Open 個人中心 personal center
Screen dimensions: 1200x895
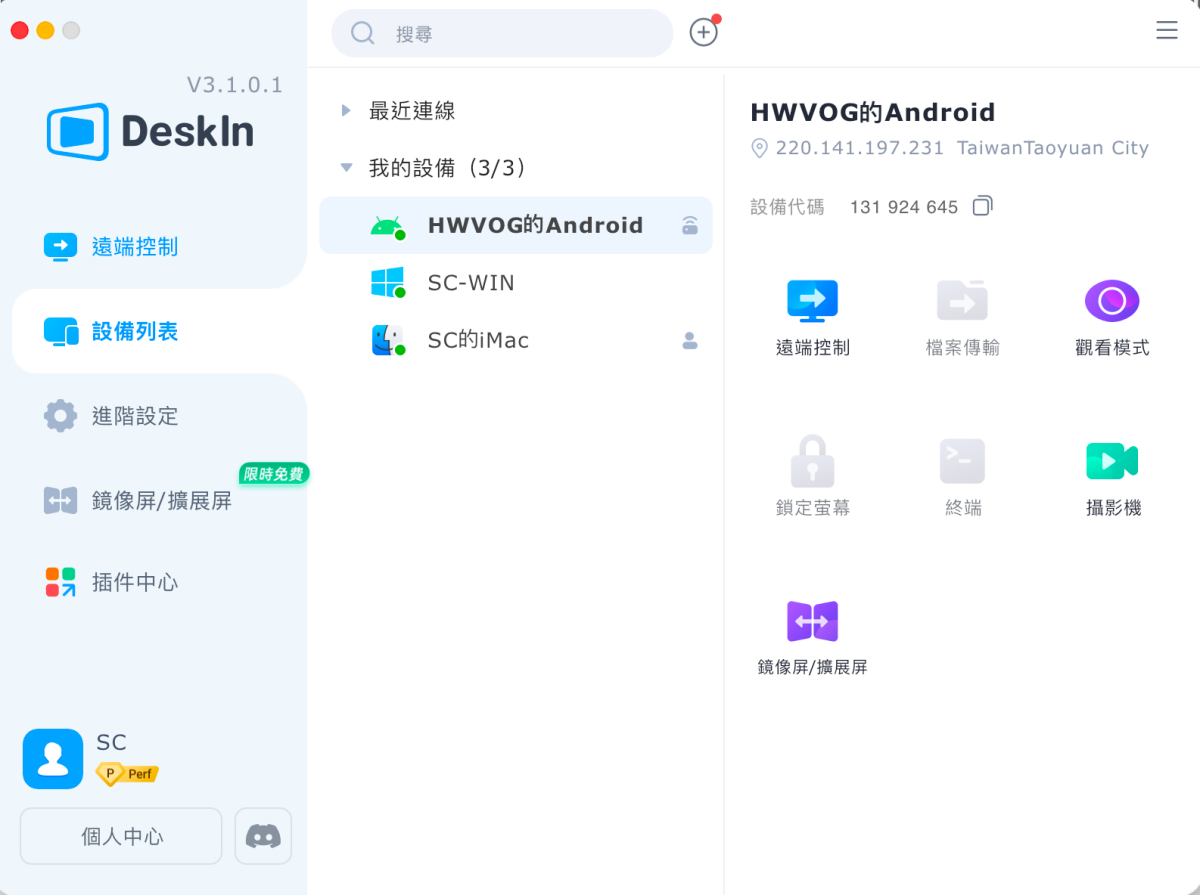[121, 836]
